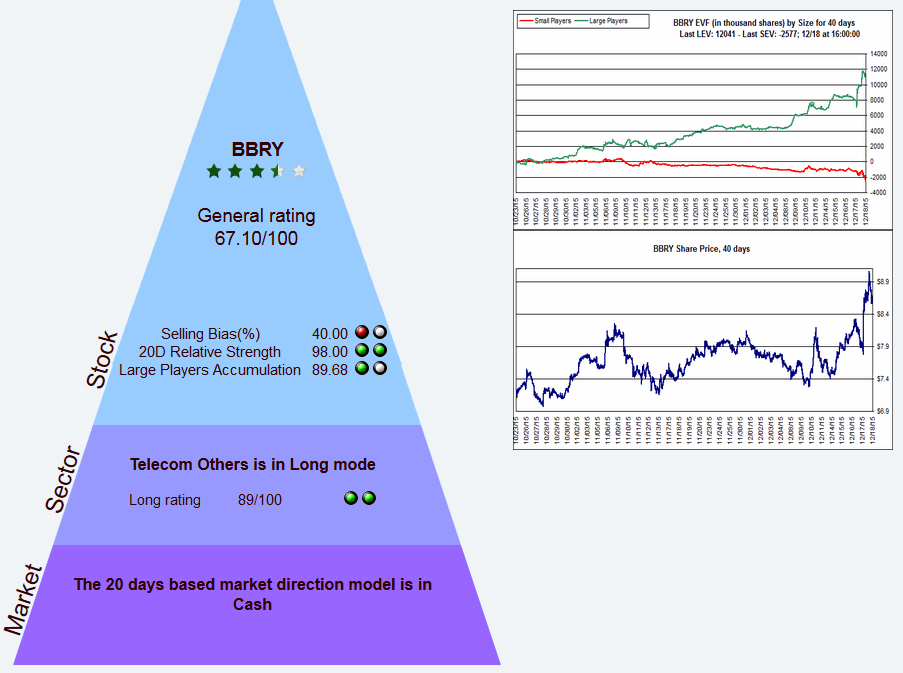Select the 89/100 sector rating

click(260, 500)
